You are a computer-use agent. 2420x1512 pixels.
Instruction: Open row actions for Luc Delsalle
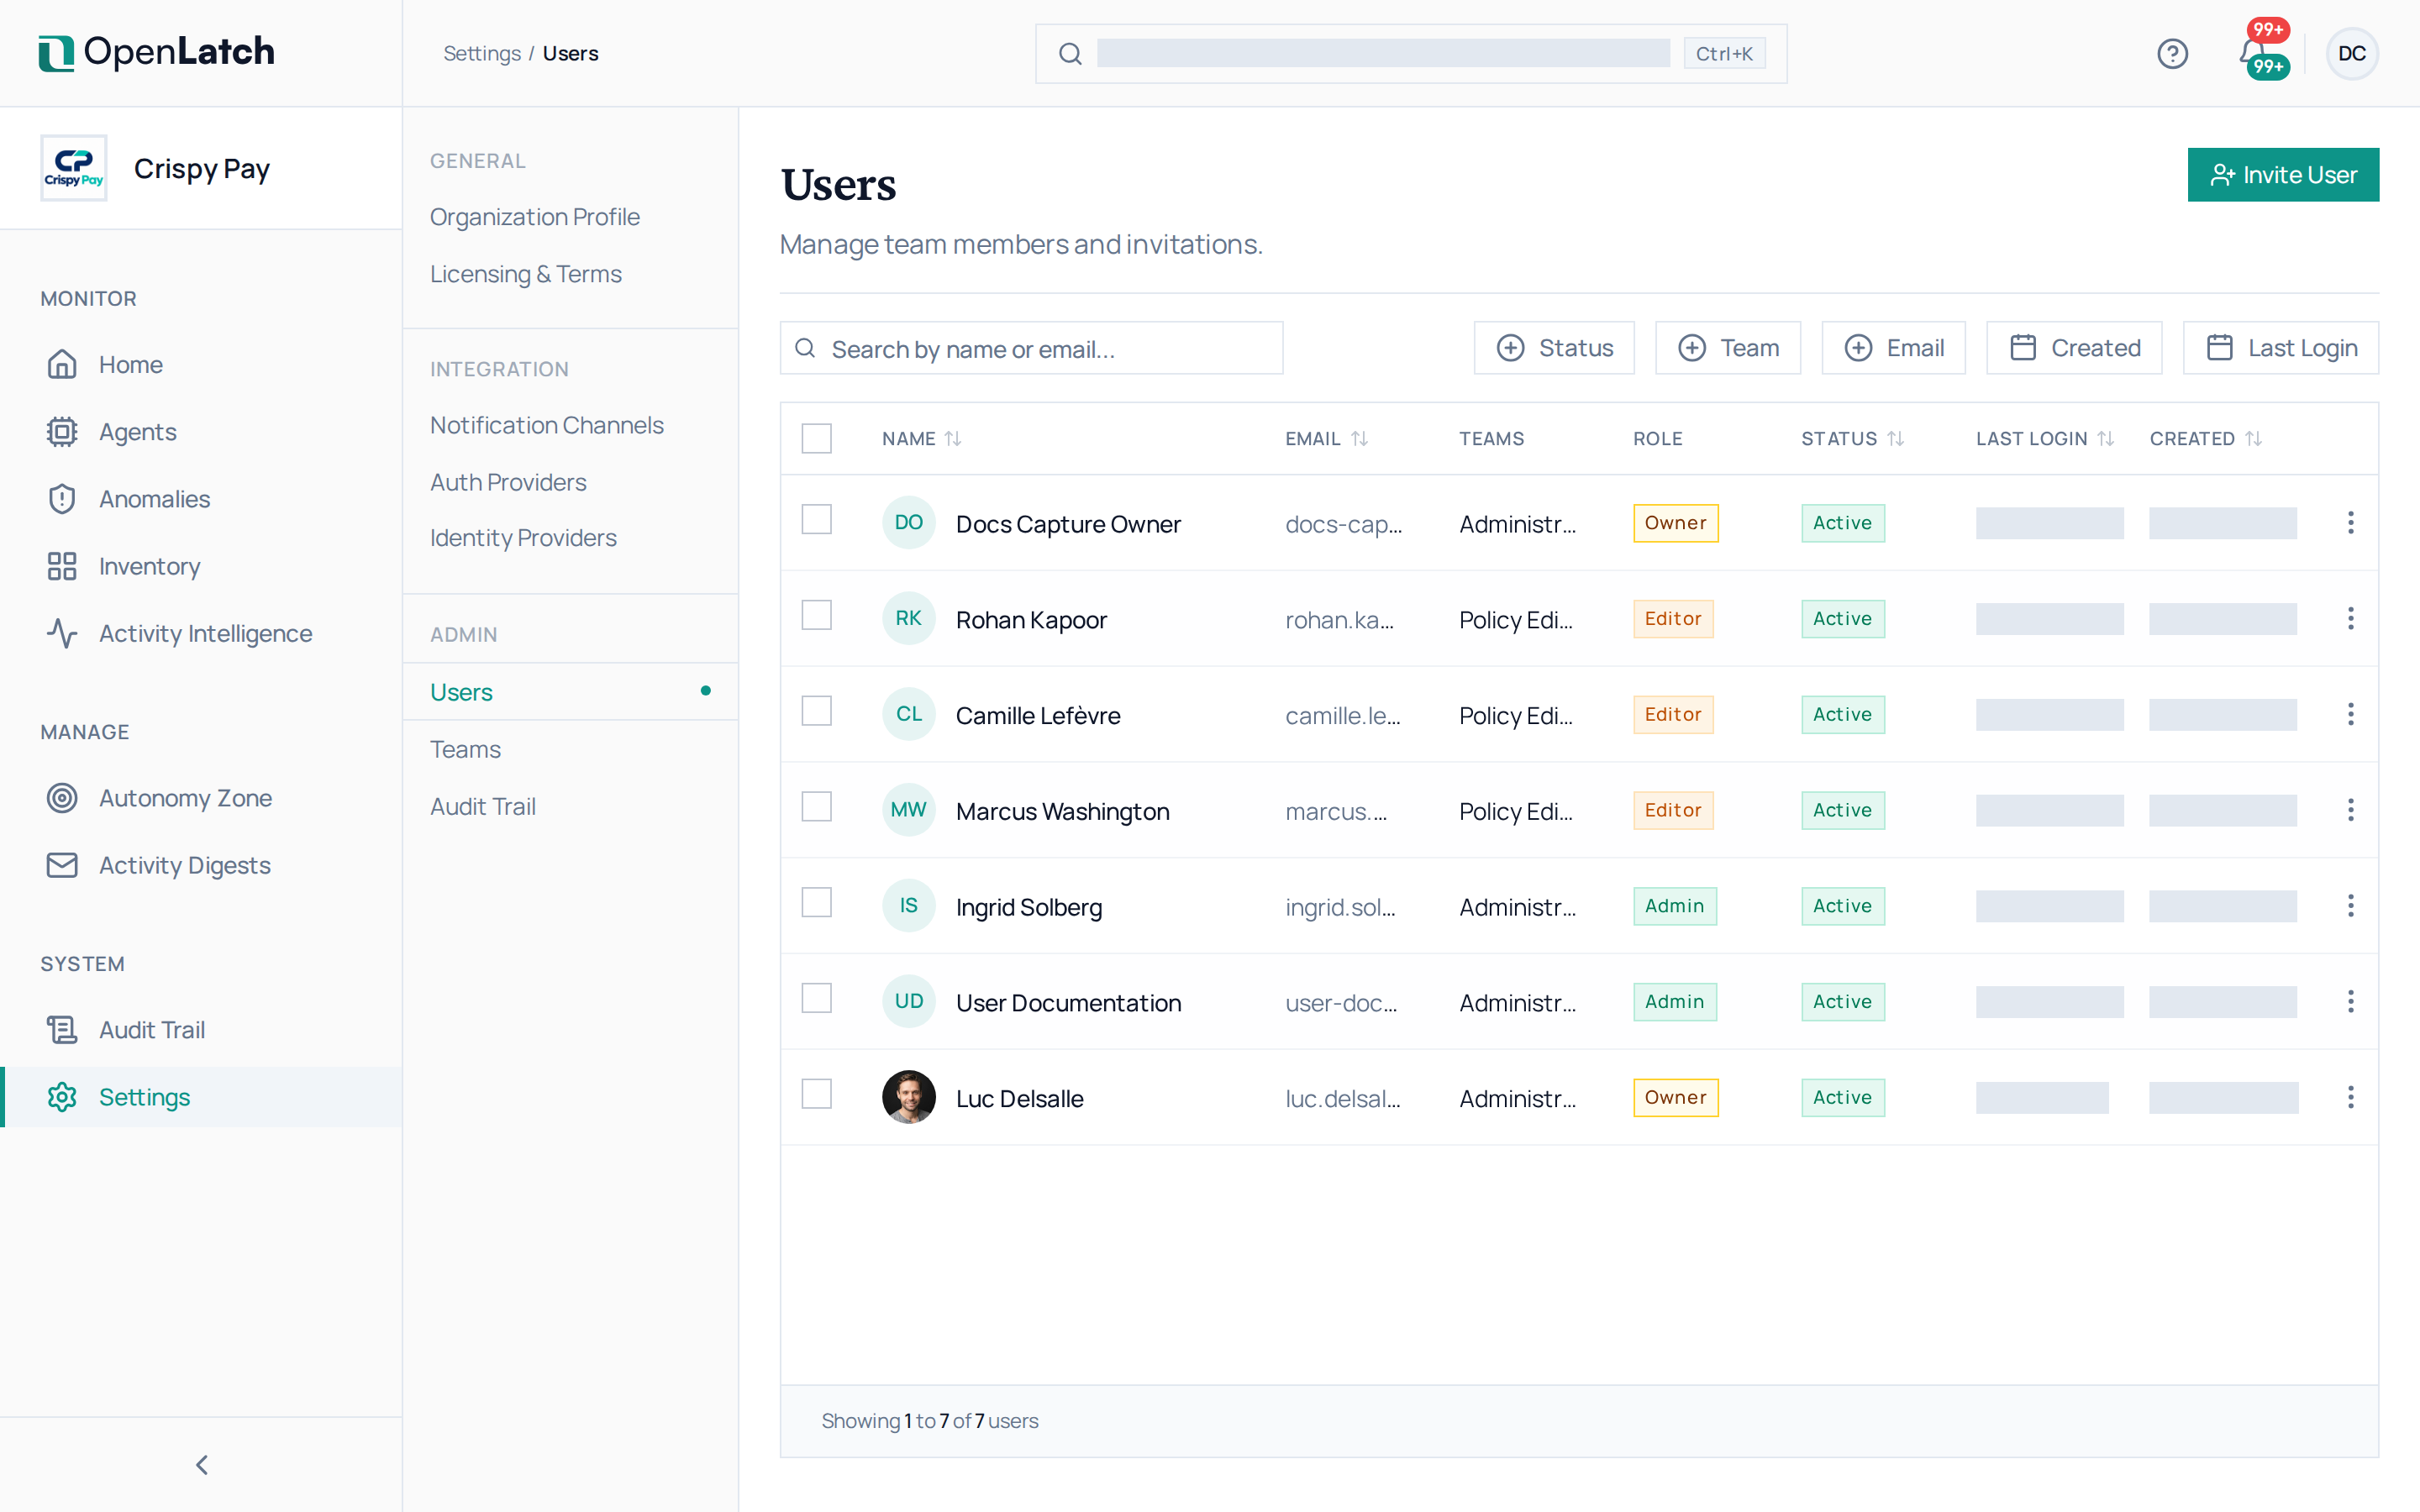click(2351, 1097)
